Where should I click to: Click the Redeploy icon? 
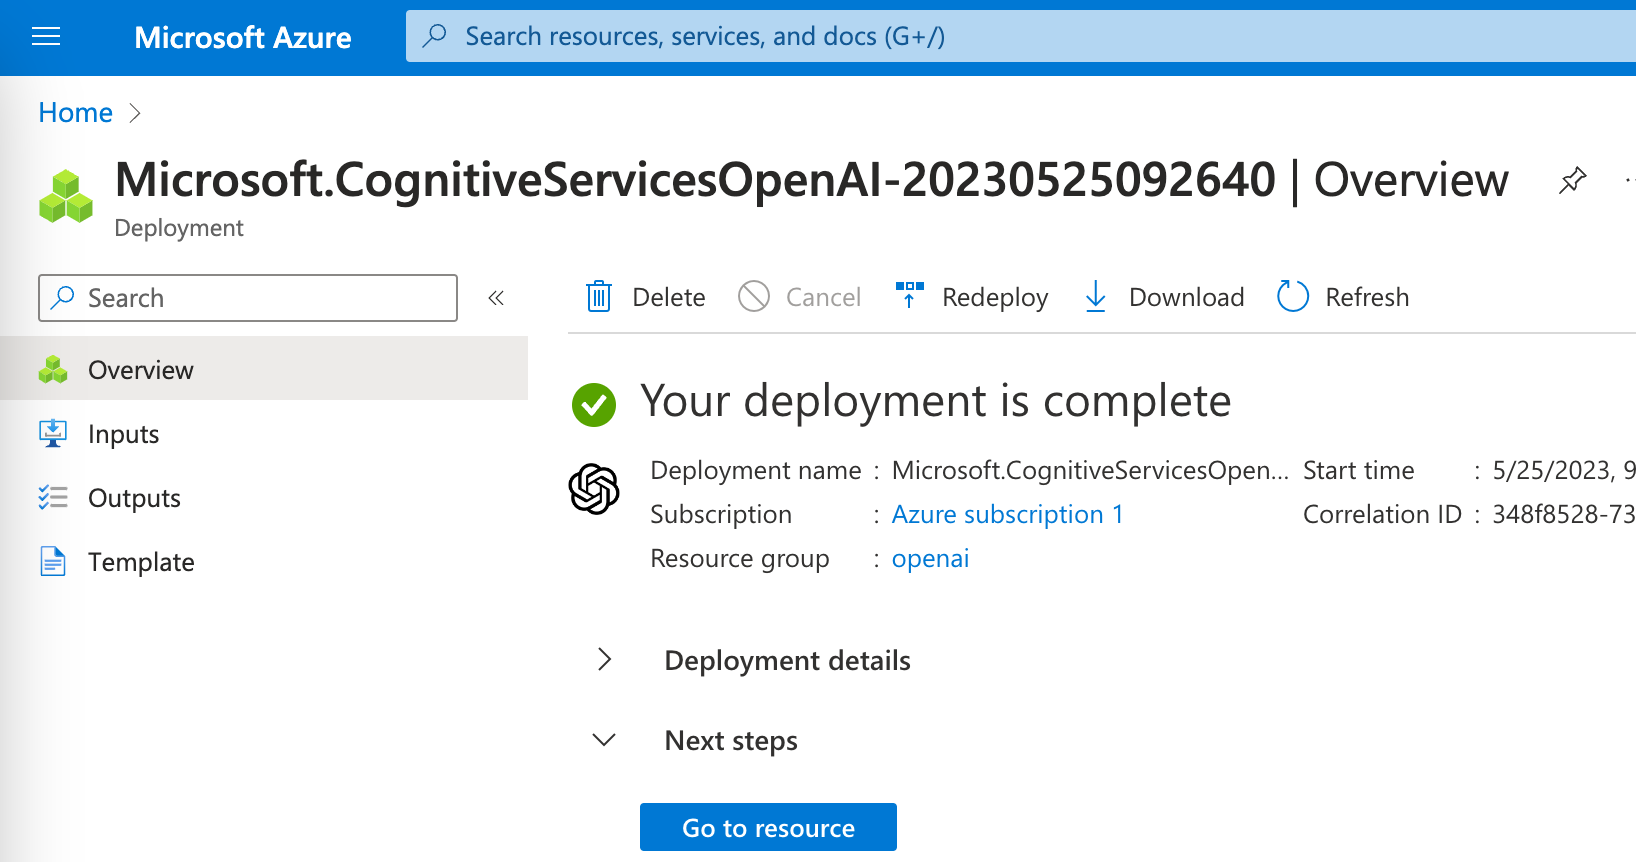(x=909, y=295)
